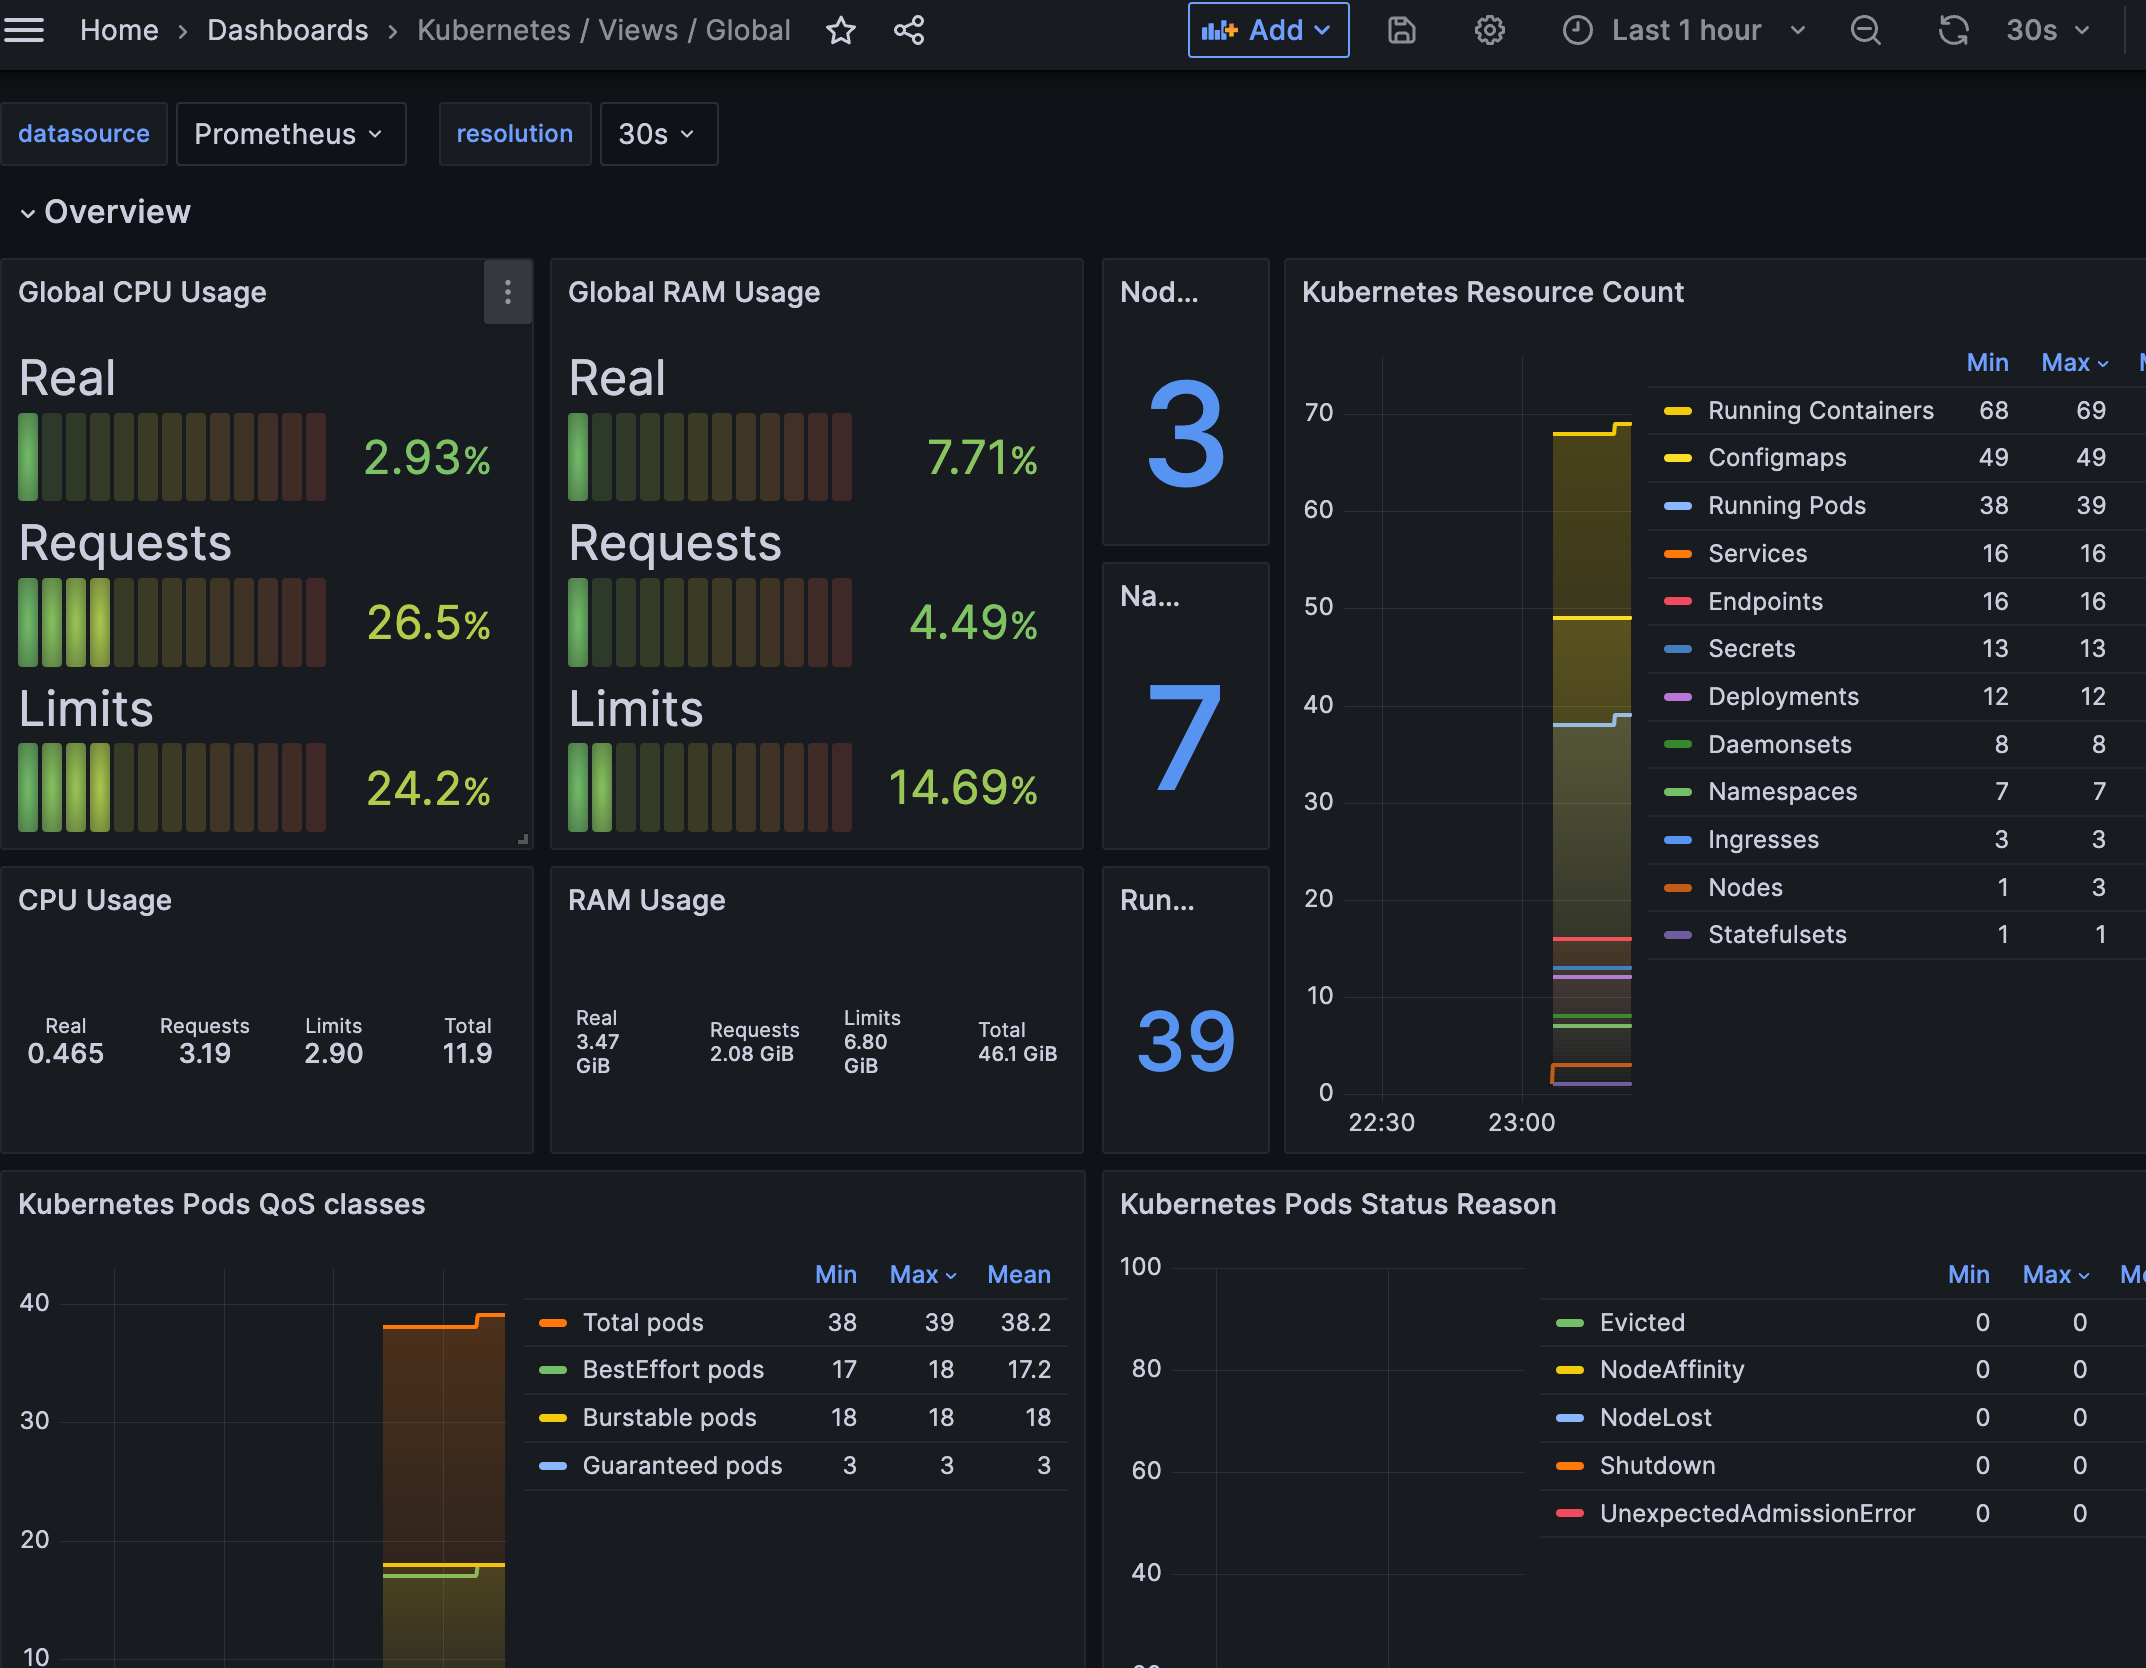Go to Home breadcrumb
The width and height of the screenshot is (2146, 1668).
coord(119,30)
